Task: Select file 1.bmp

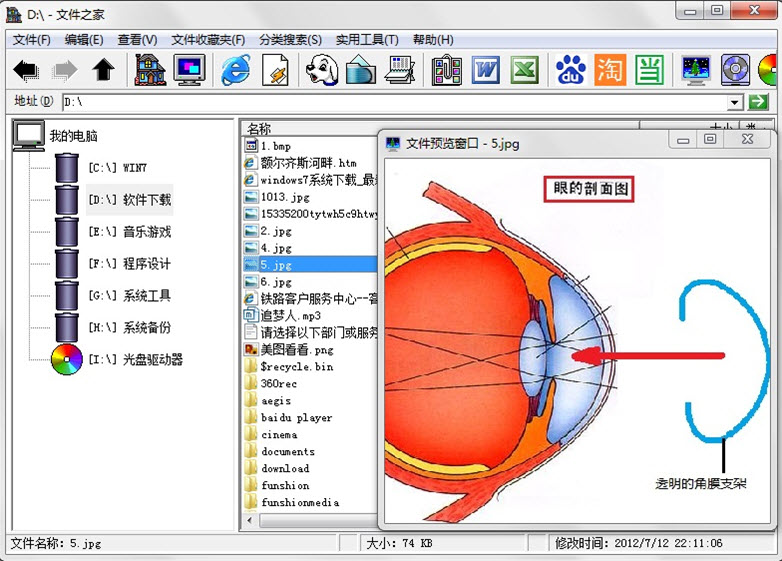Action: (275, 146)
